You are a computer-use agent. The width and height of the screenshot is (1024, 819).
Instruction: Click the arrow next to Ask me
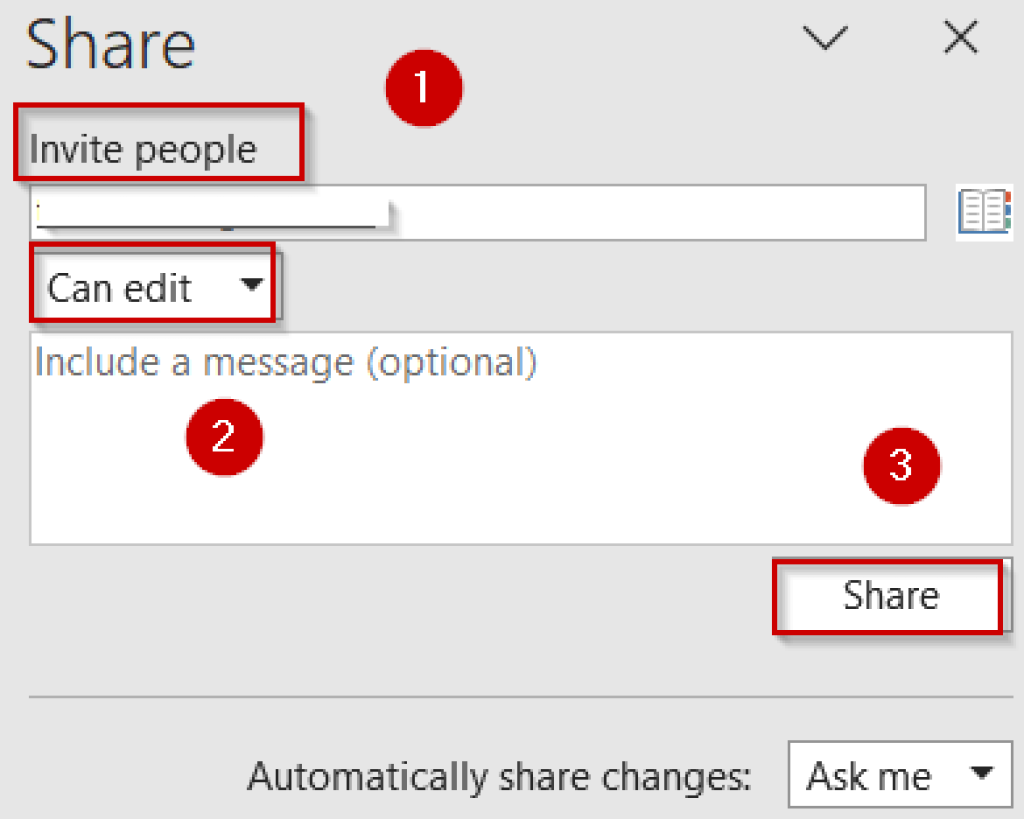(981, 773)
